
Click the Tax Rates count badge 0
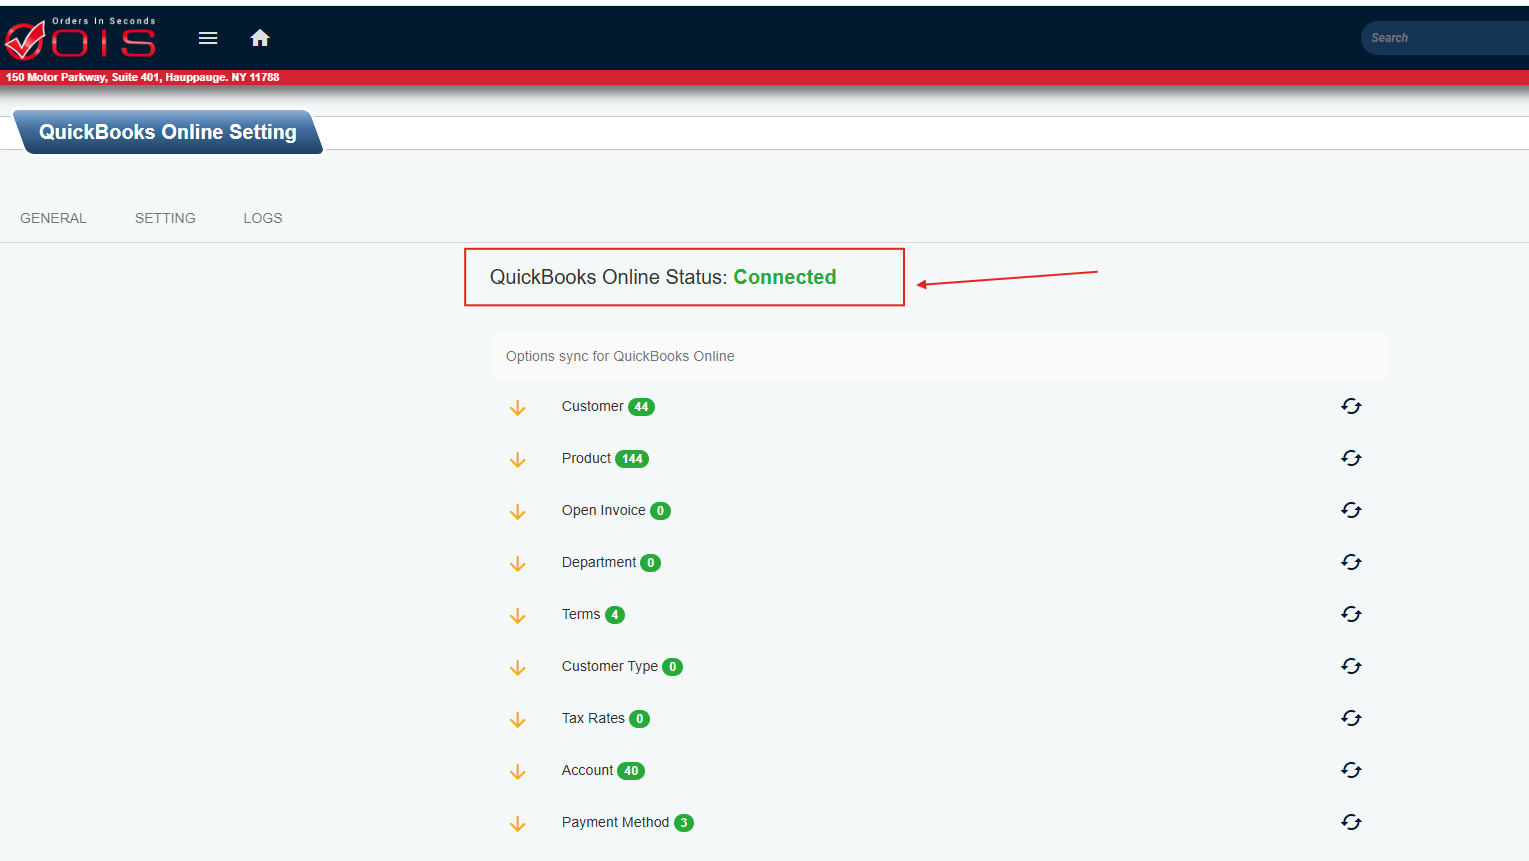(639, 719)
